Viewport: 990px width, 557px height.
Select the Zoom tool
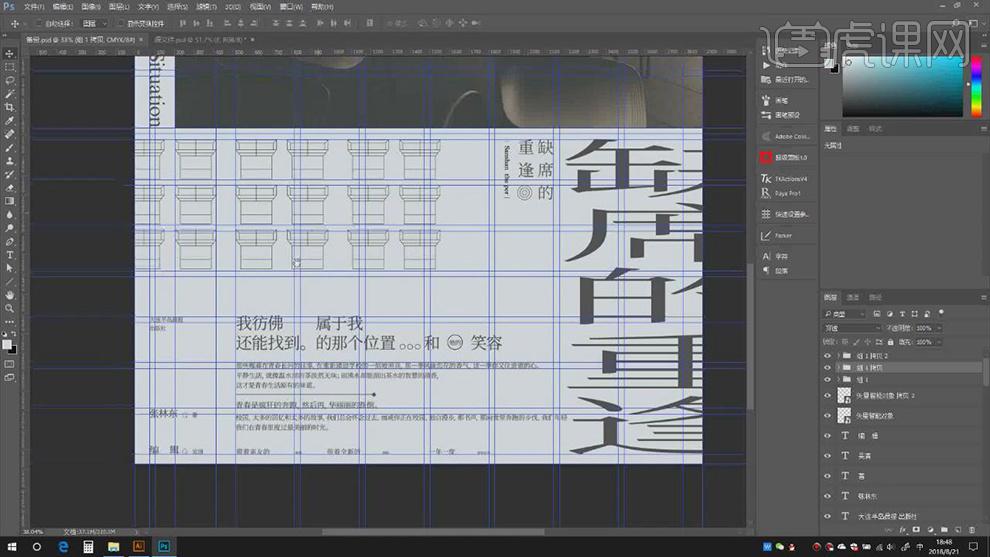[x=9, y=308]
